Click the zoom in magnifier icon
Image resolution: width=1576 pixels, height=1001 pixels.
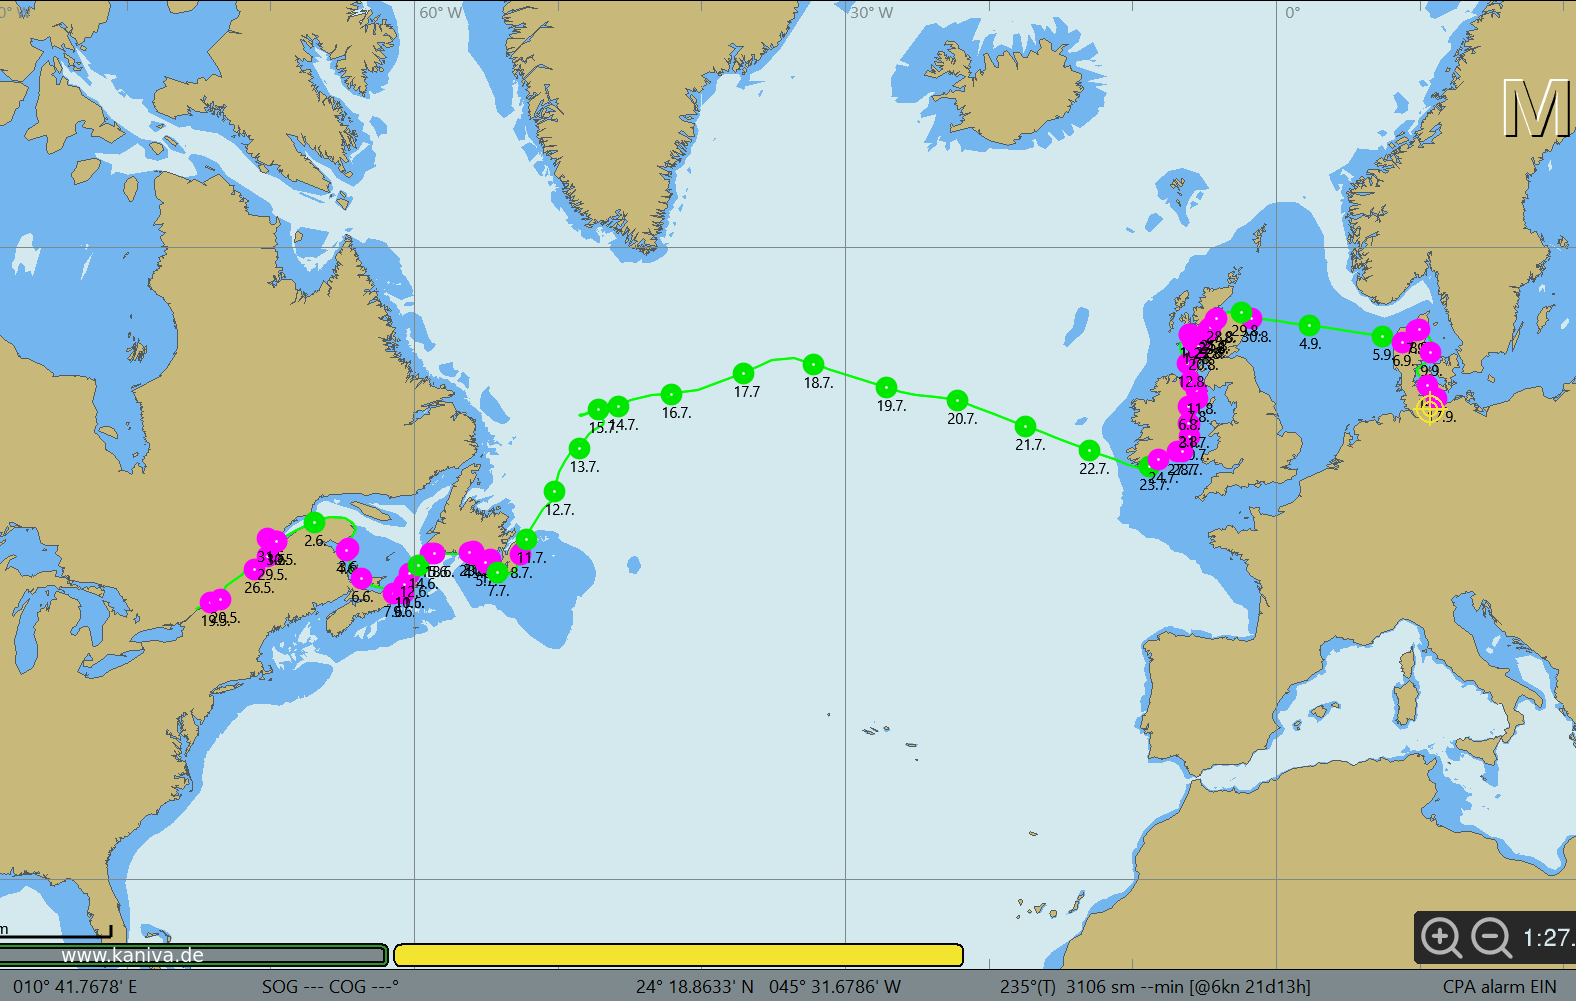(1440, 938)
